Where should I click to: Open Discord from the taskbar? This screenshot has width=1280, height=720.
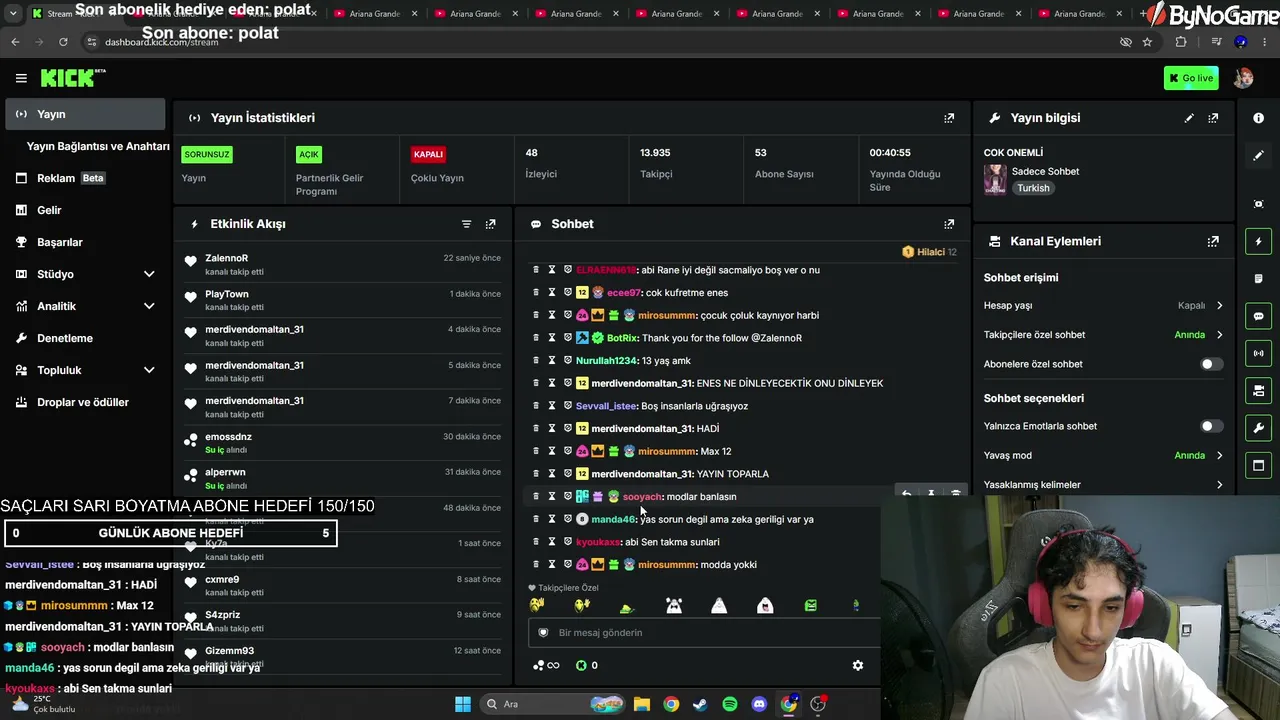(x=759, y=704)
